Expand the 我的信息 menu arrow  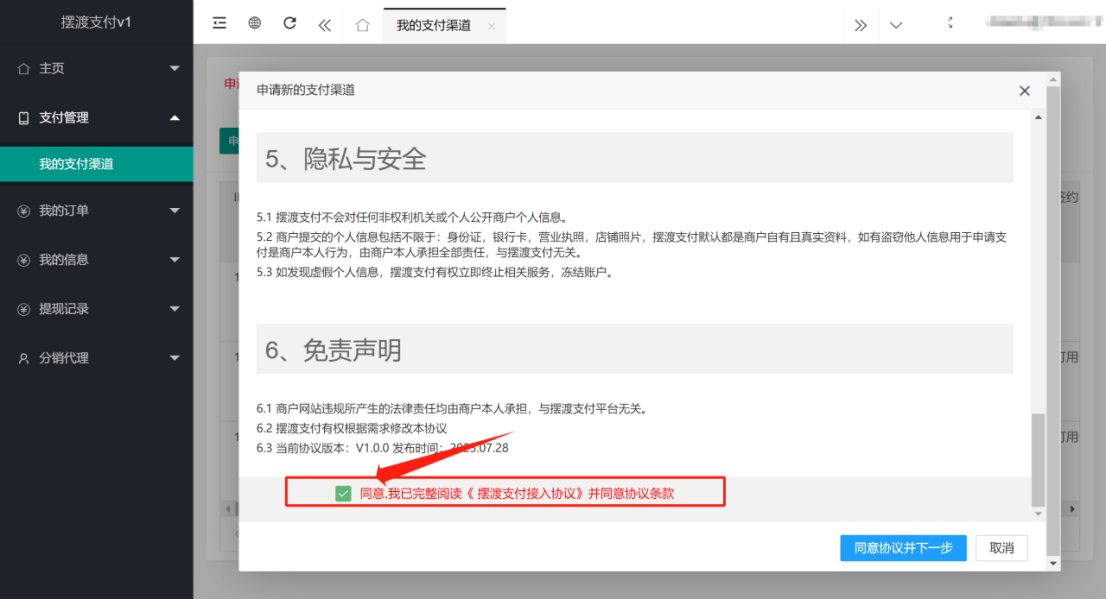tap(174, 259)
